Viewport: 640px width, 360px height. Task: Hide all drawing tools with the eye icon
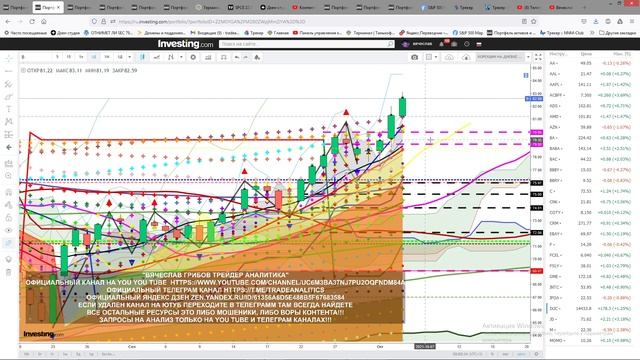(x=9, y=230)
